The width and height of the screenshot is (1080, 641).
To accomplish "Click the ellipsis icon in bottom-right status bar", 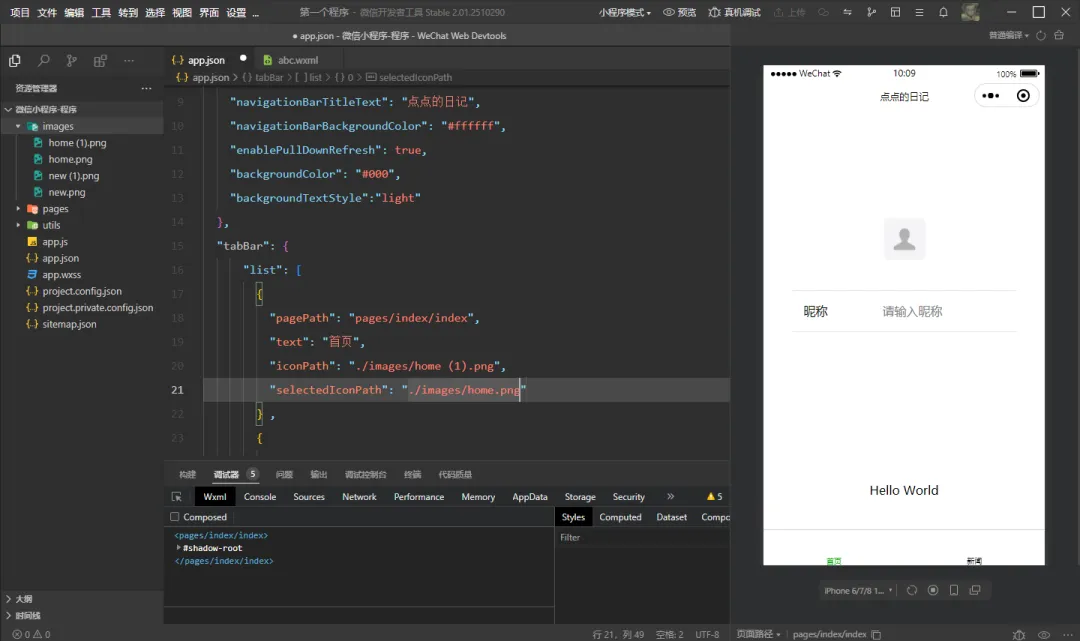I will (x=1068, y=635).
